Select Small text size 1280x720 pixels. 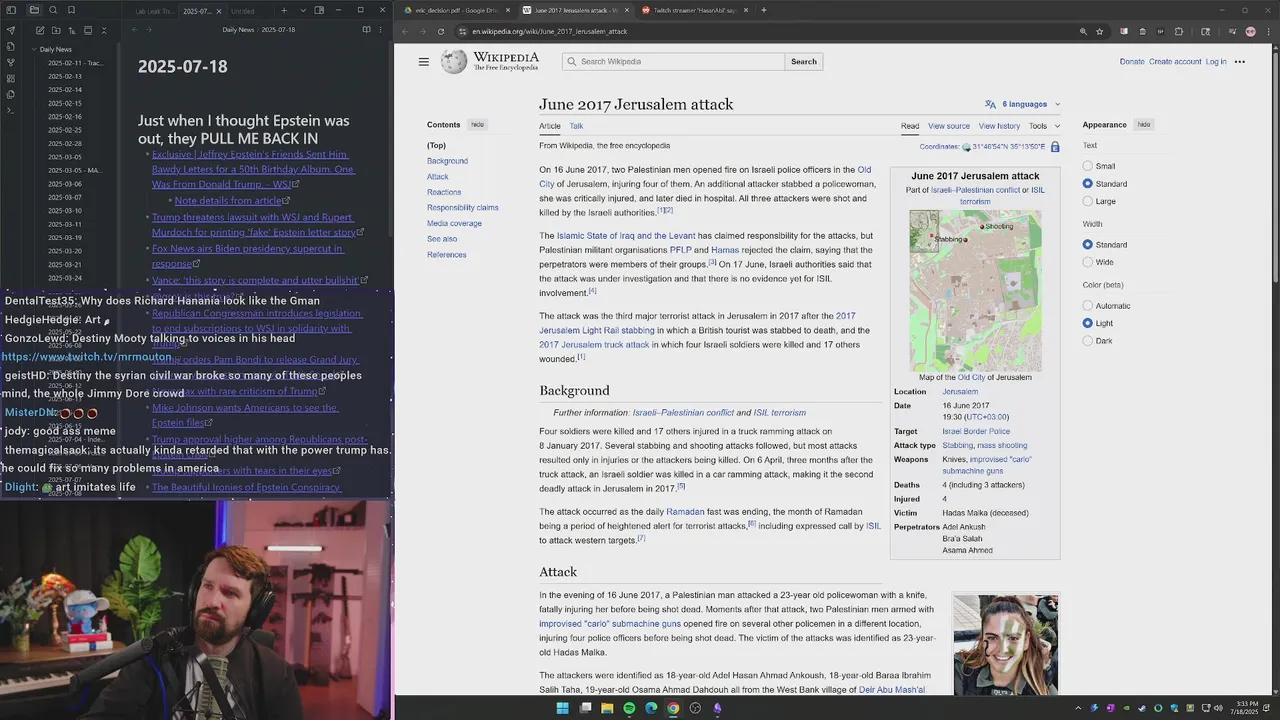(1087, 166)
